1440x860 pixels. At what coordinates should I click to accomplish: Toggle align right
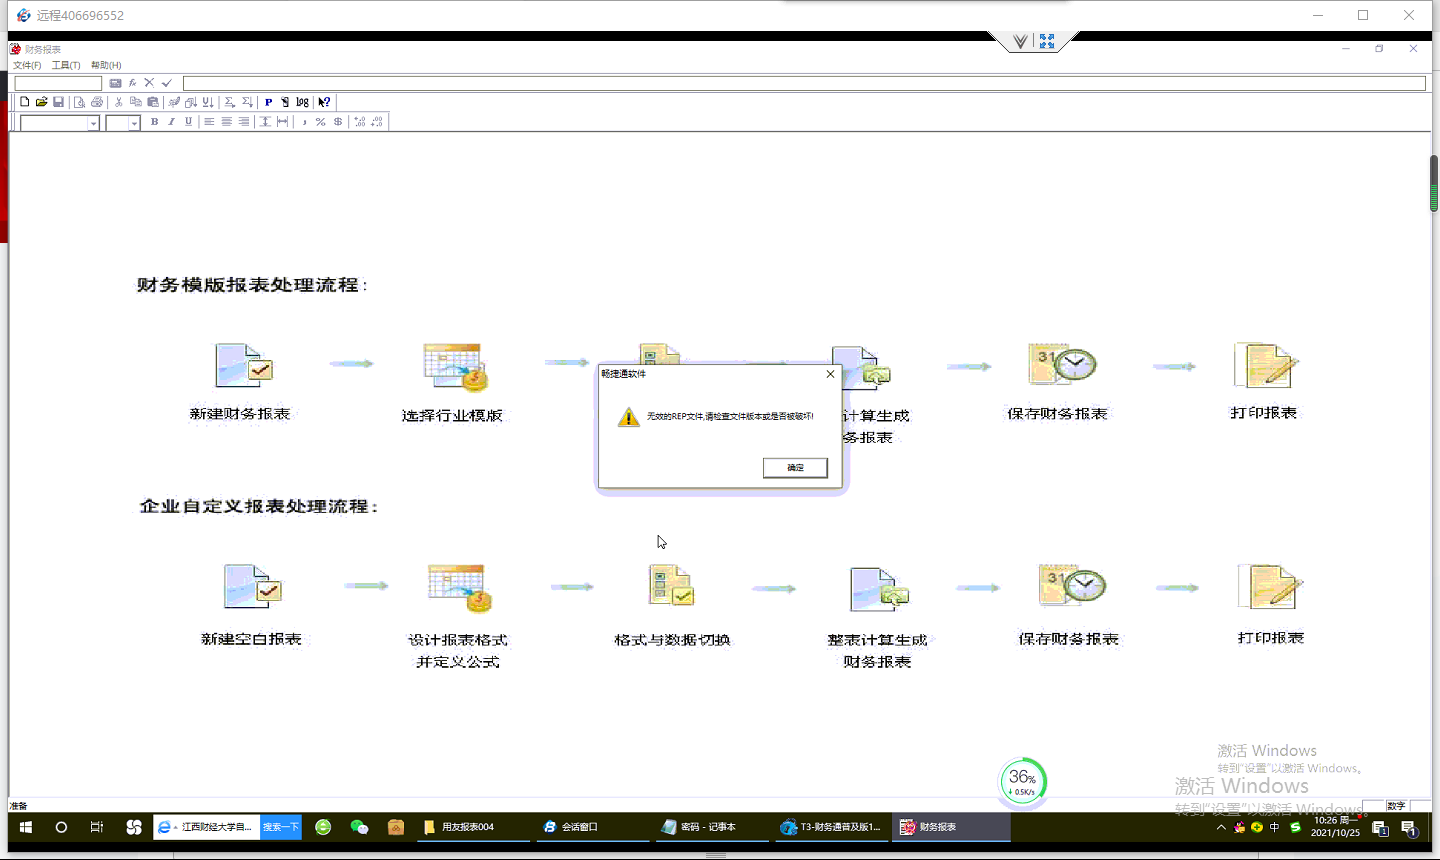[243, 122]
